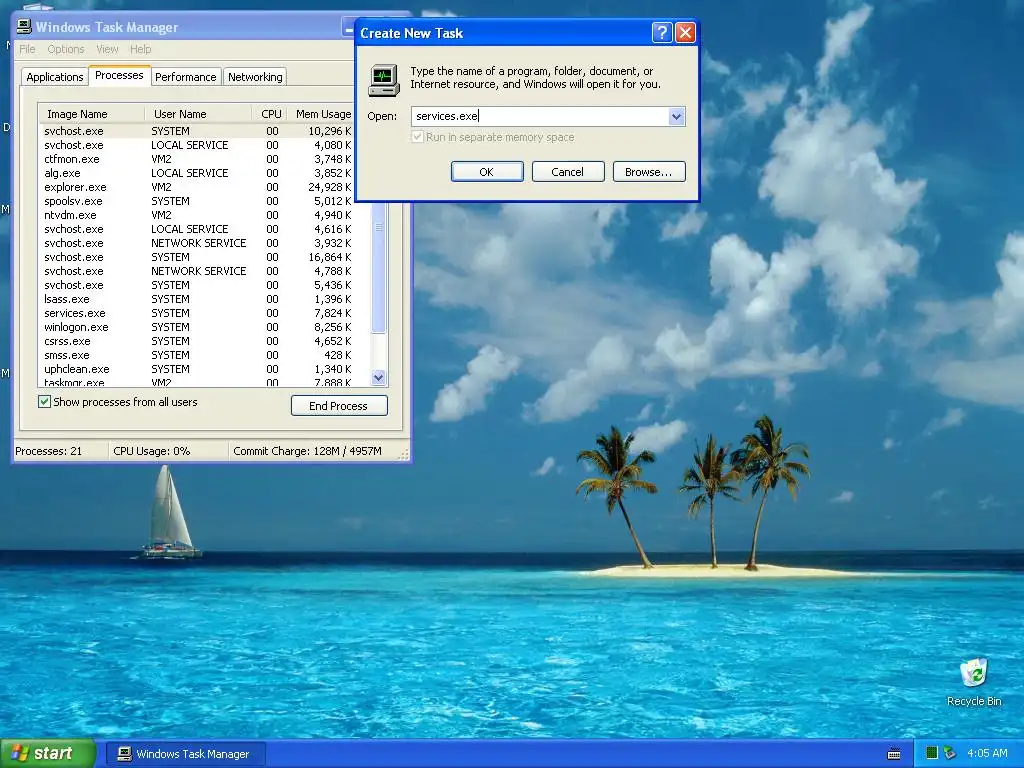1024x768 pixels.
Task: Click Windows Task Manager taskbar button
Action: click(x=186, y=754)
